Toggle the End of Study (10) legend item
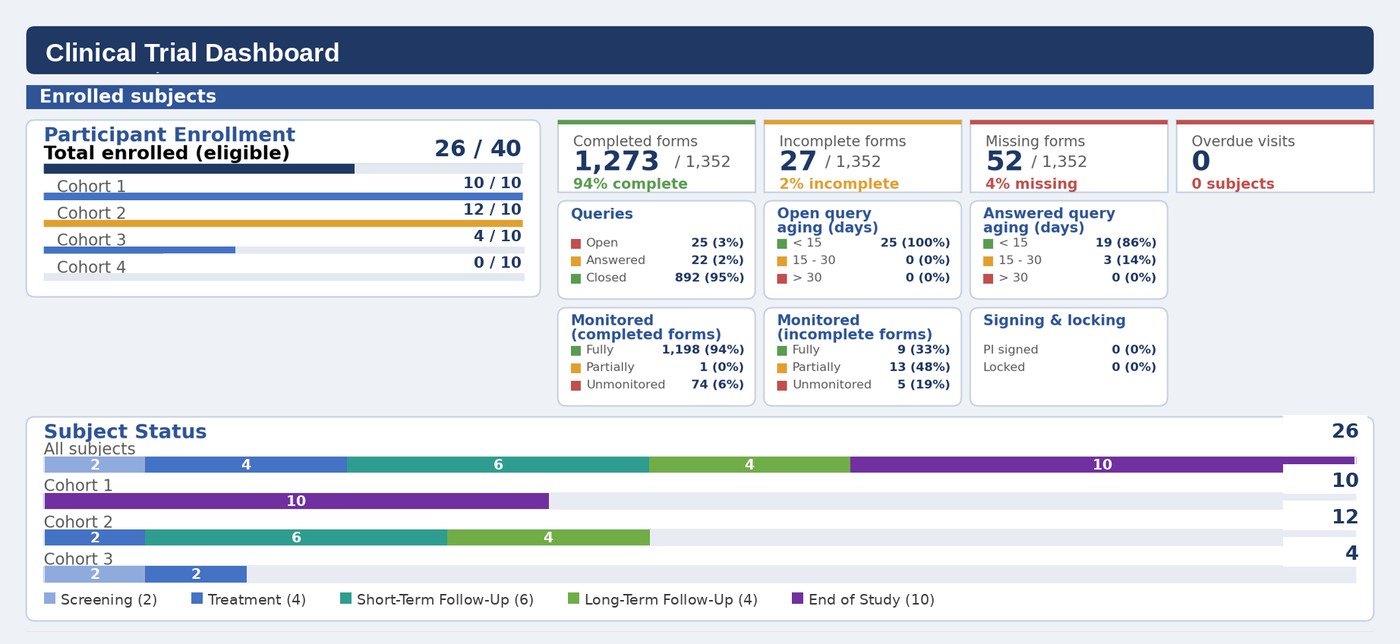Image resolution: width=1400 pixels, height=644 pixels. pos(863,599)
